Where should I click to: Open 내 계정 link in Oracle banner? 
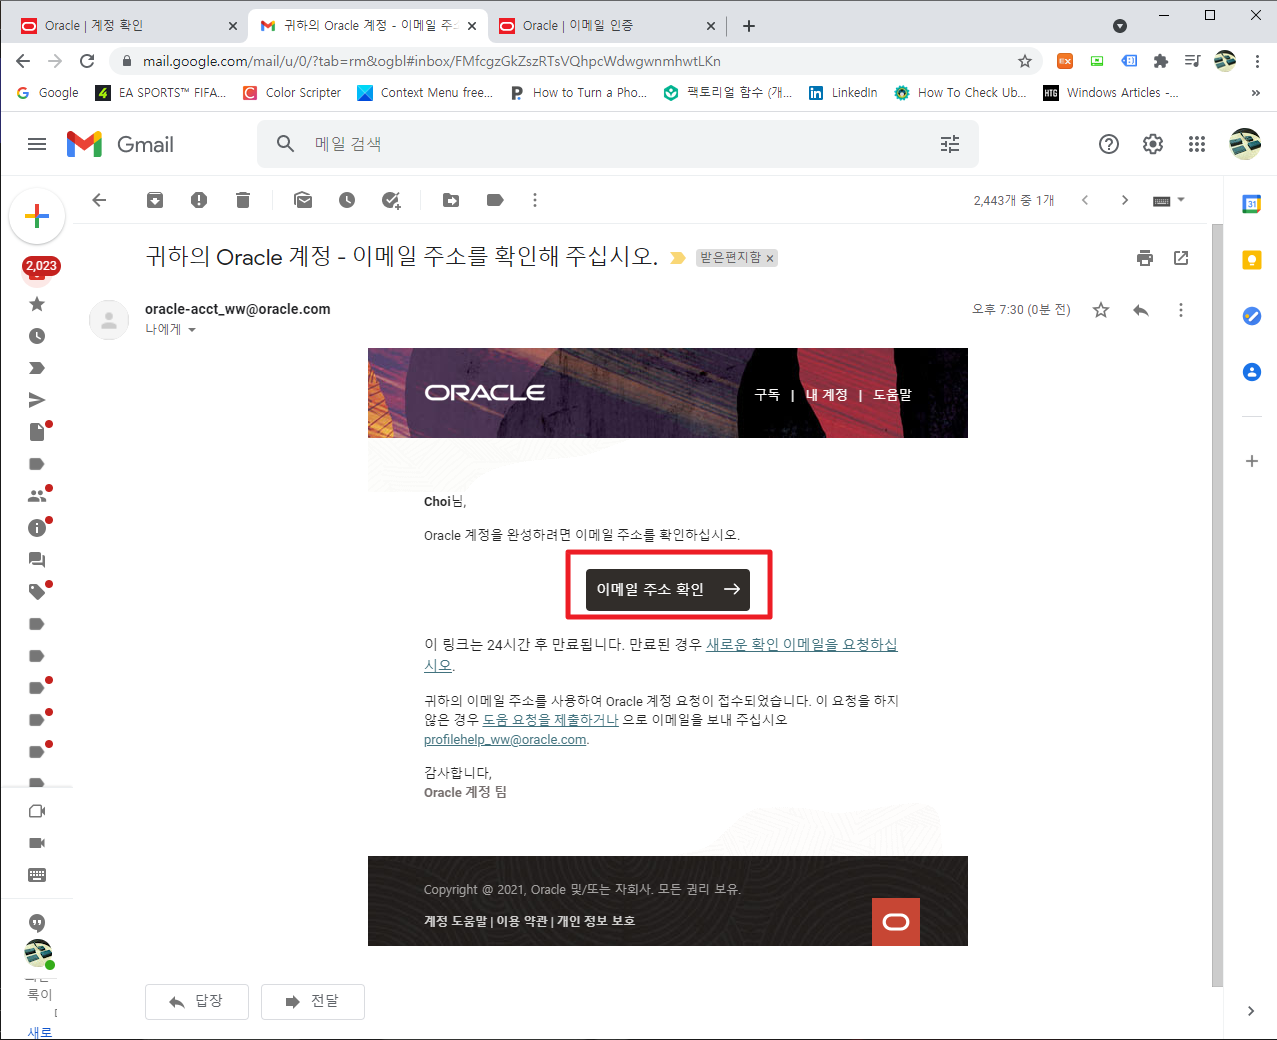click(x=826, y=395)
